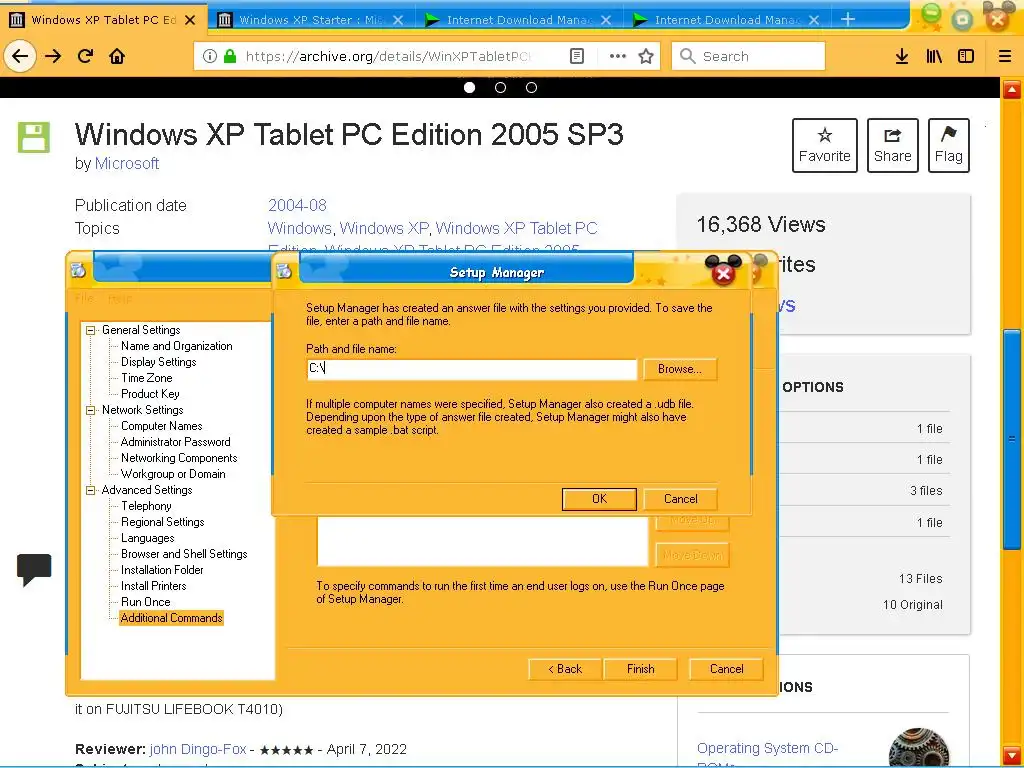Switch to the first Internet Download Manager tab
This screenshot has width=1024, height=768.
(519, 20)
